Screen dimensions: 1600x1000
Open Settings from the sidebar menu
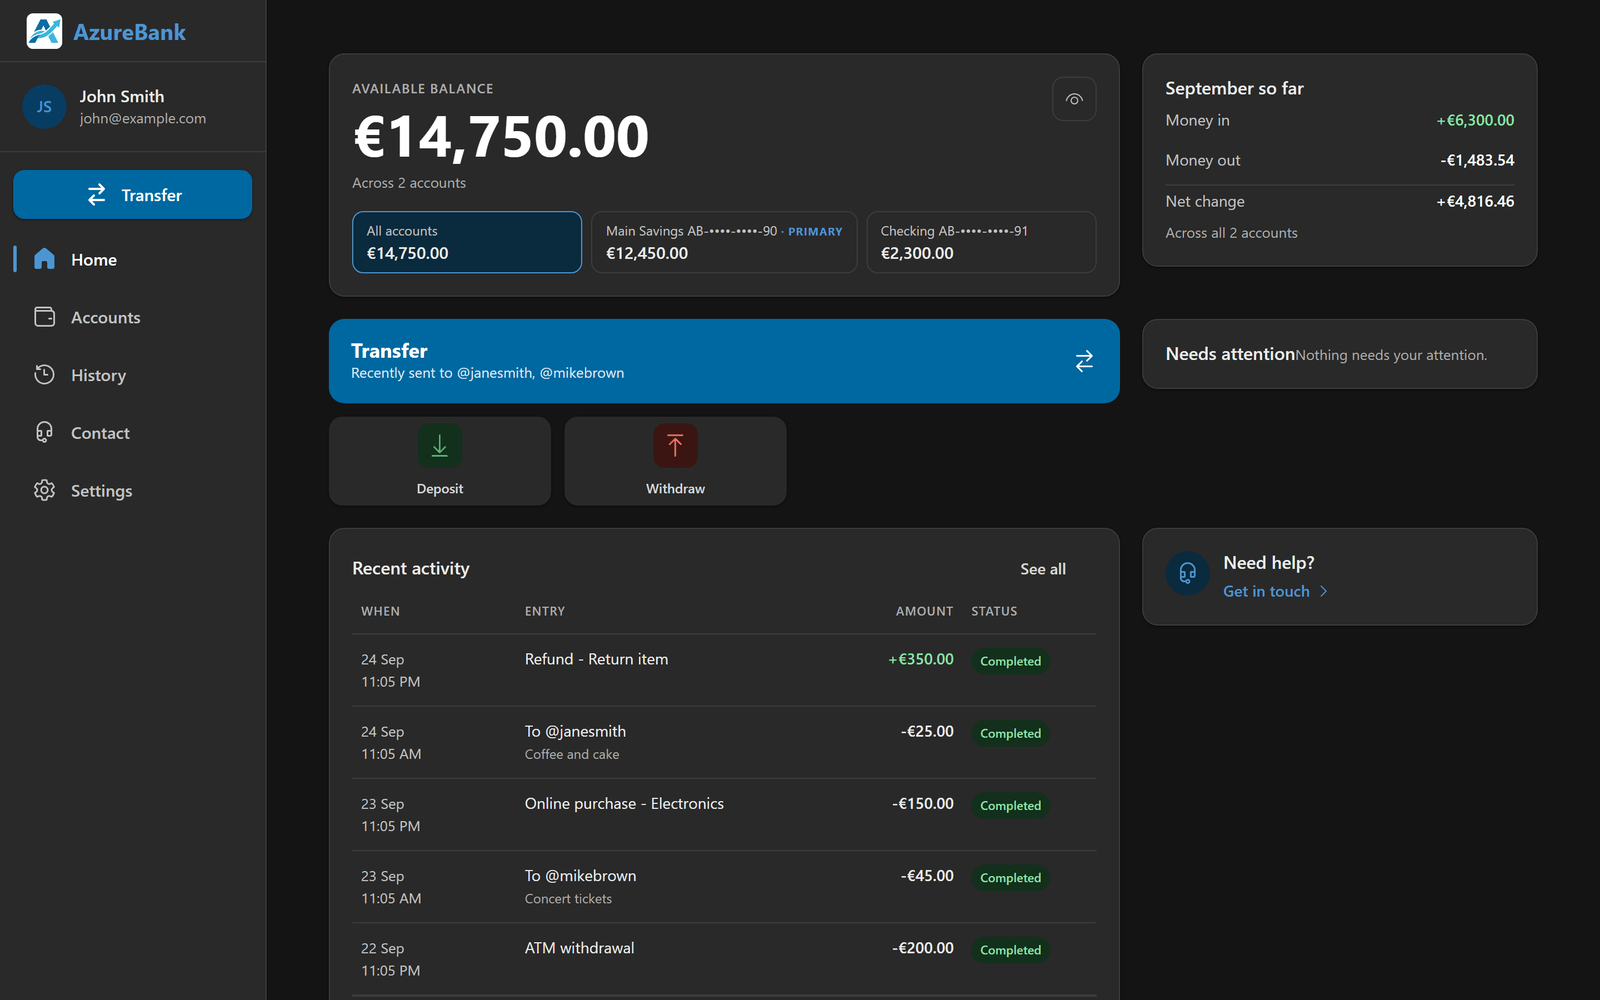click(133, 490)
